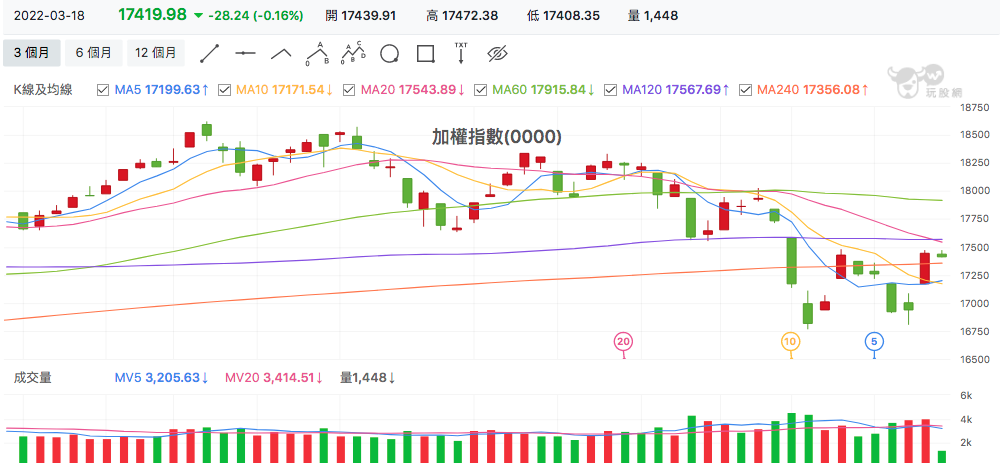Select the 0-A-B-C-D wave pattern tool
Viewport: 1000px width, 463px height.
(353, 53)
